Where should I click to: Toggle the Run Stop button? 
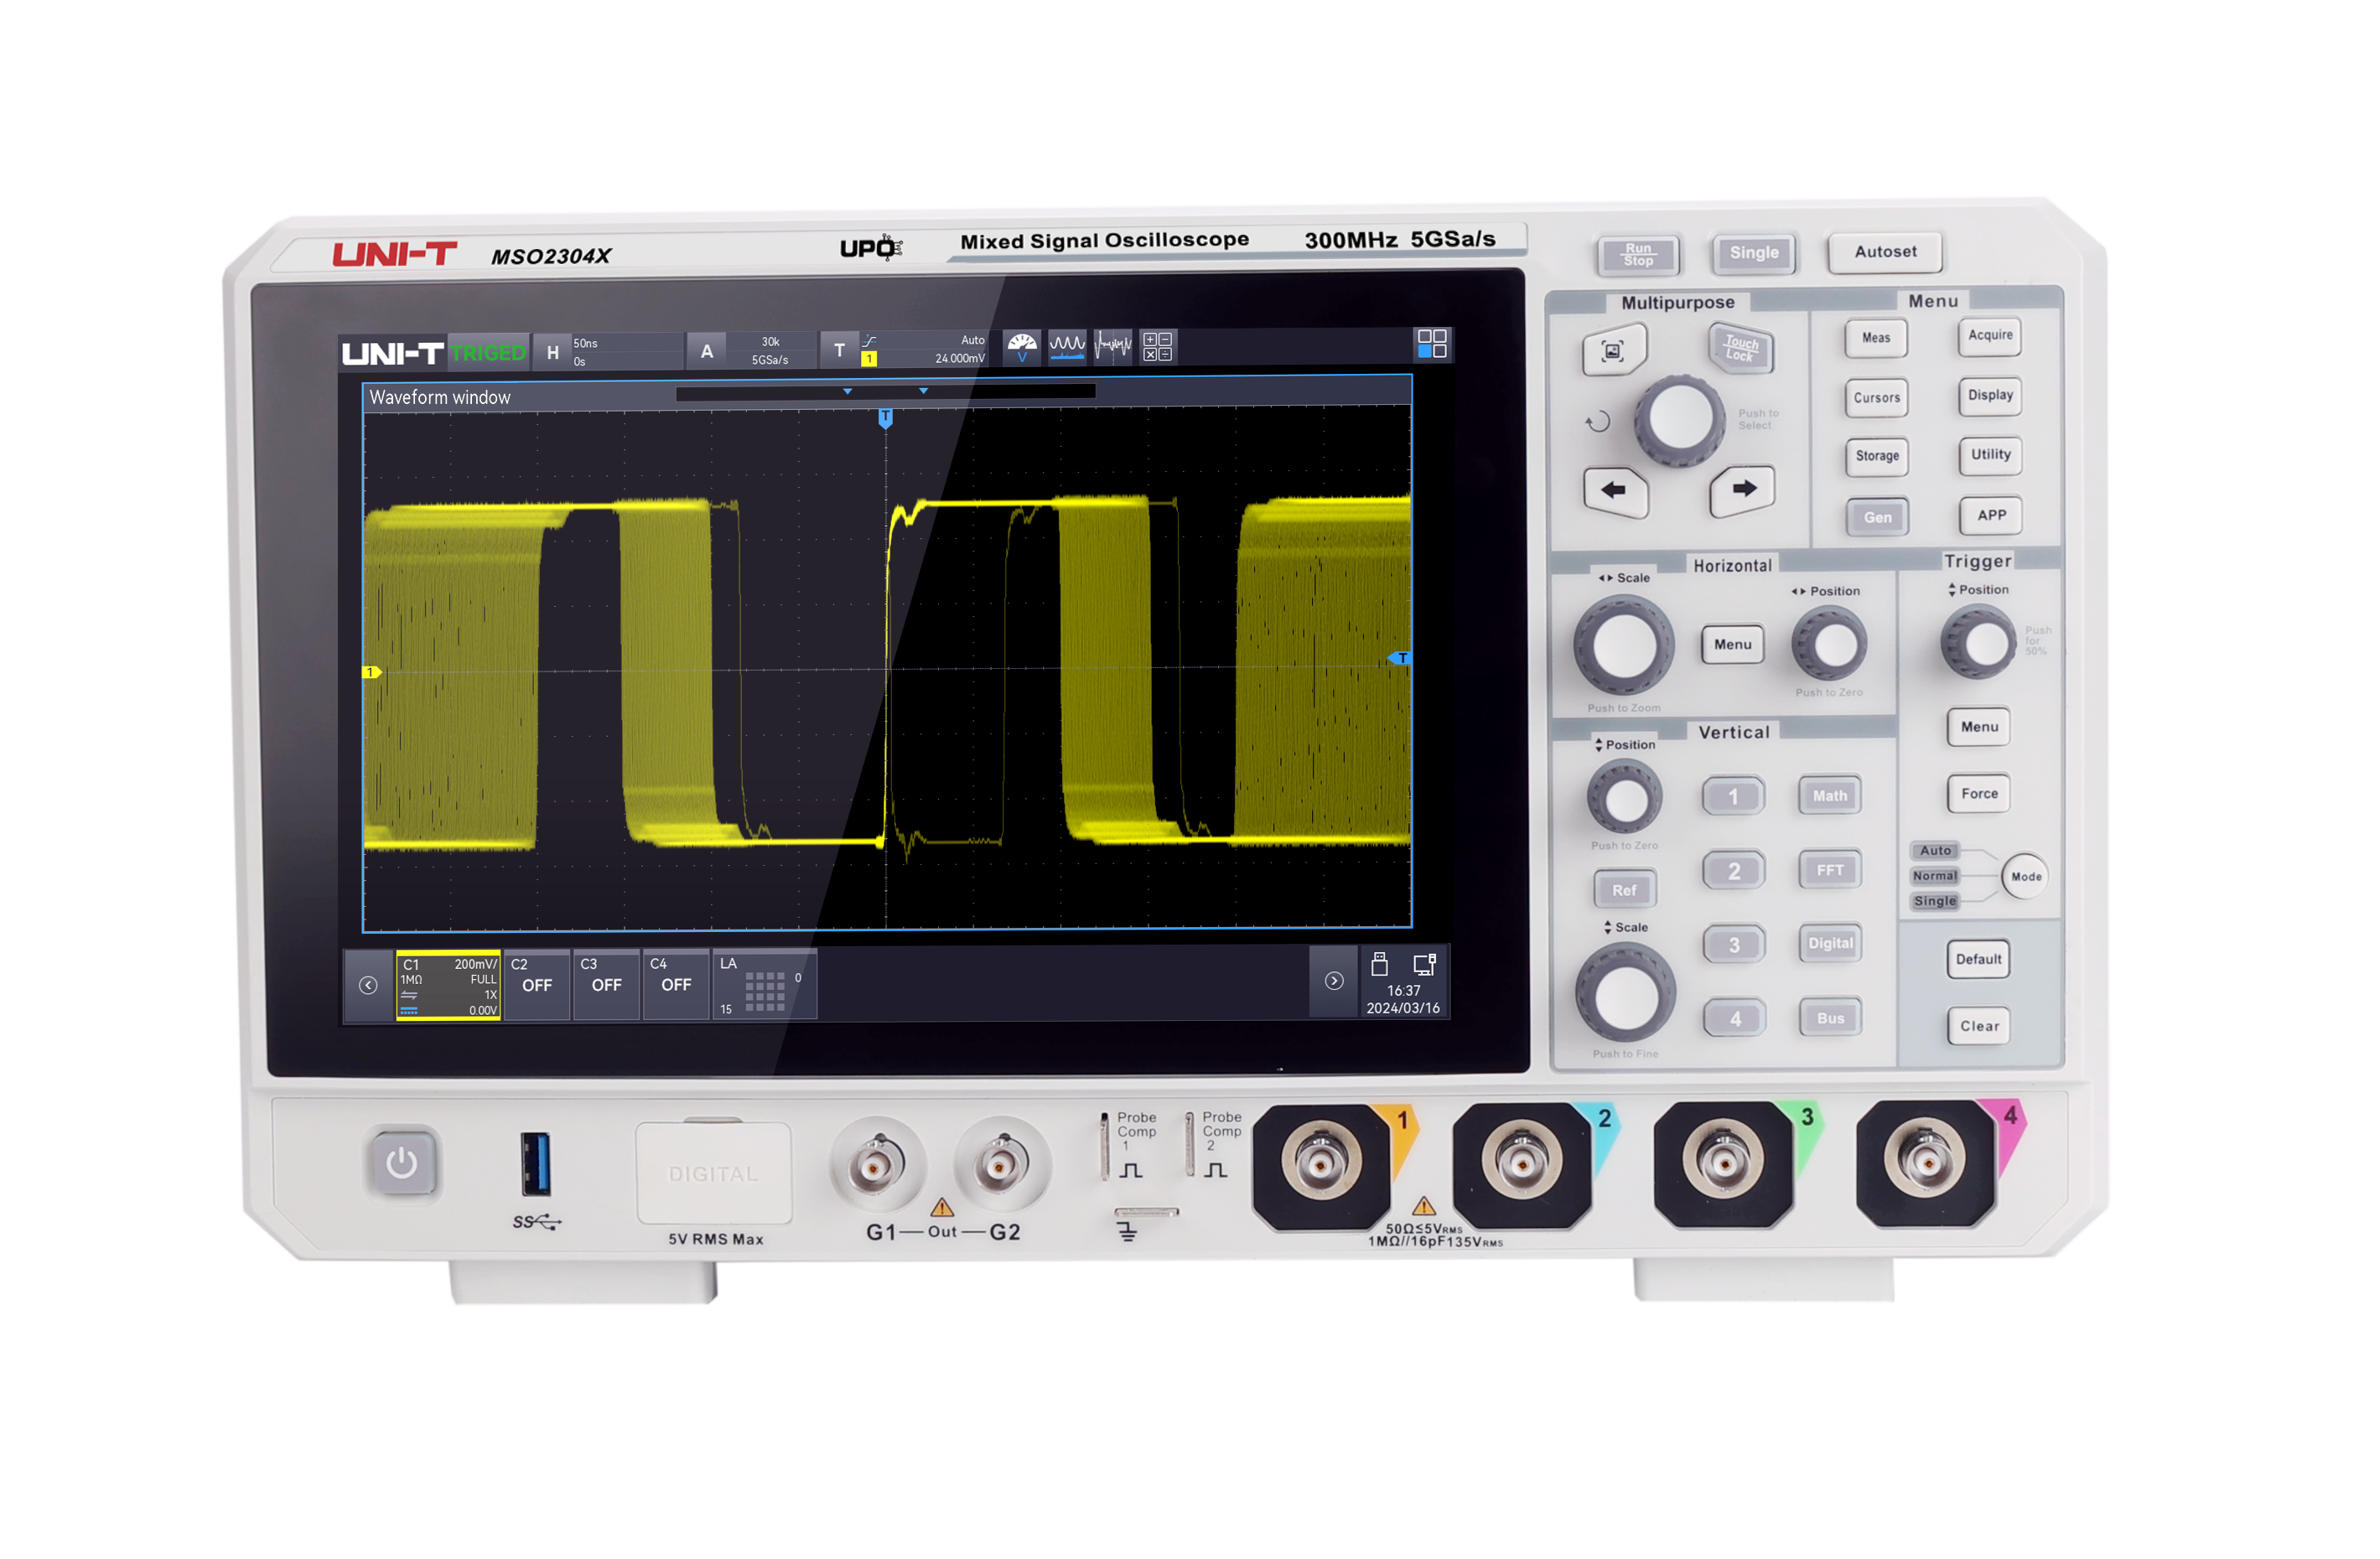(x=1637, y=255)
